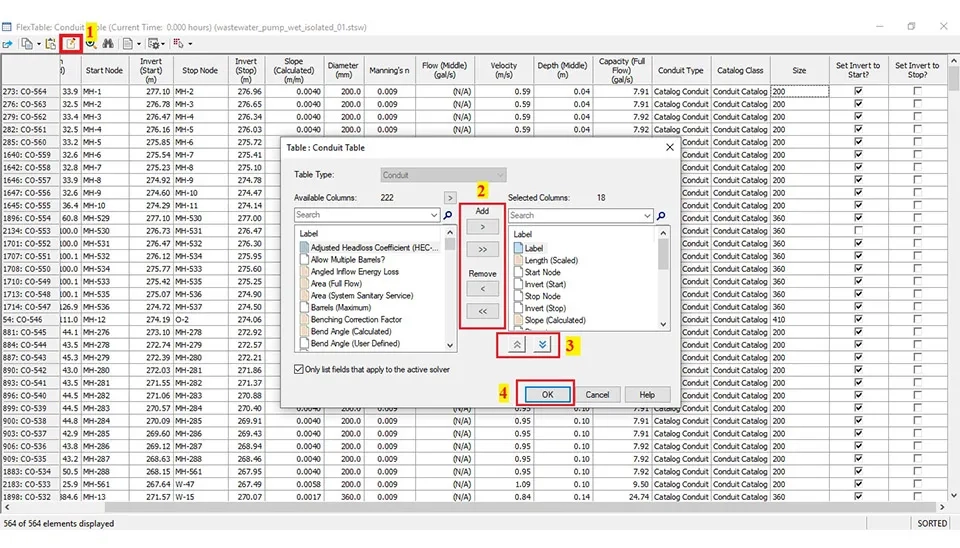Click the Export arrow icon in the toolbar
Image resolution: width=960 pixels, height=548 pixels.
[8, 44]
